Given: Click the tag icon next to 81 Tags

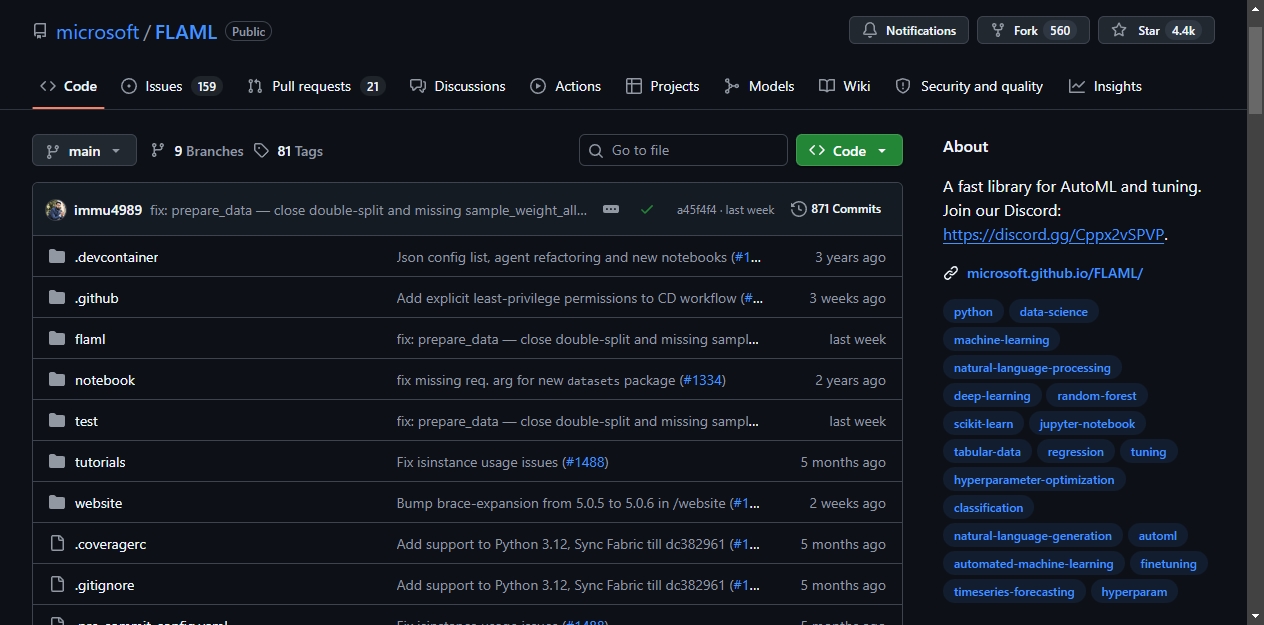Looking at the screenshot, I should 261,151.
